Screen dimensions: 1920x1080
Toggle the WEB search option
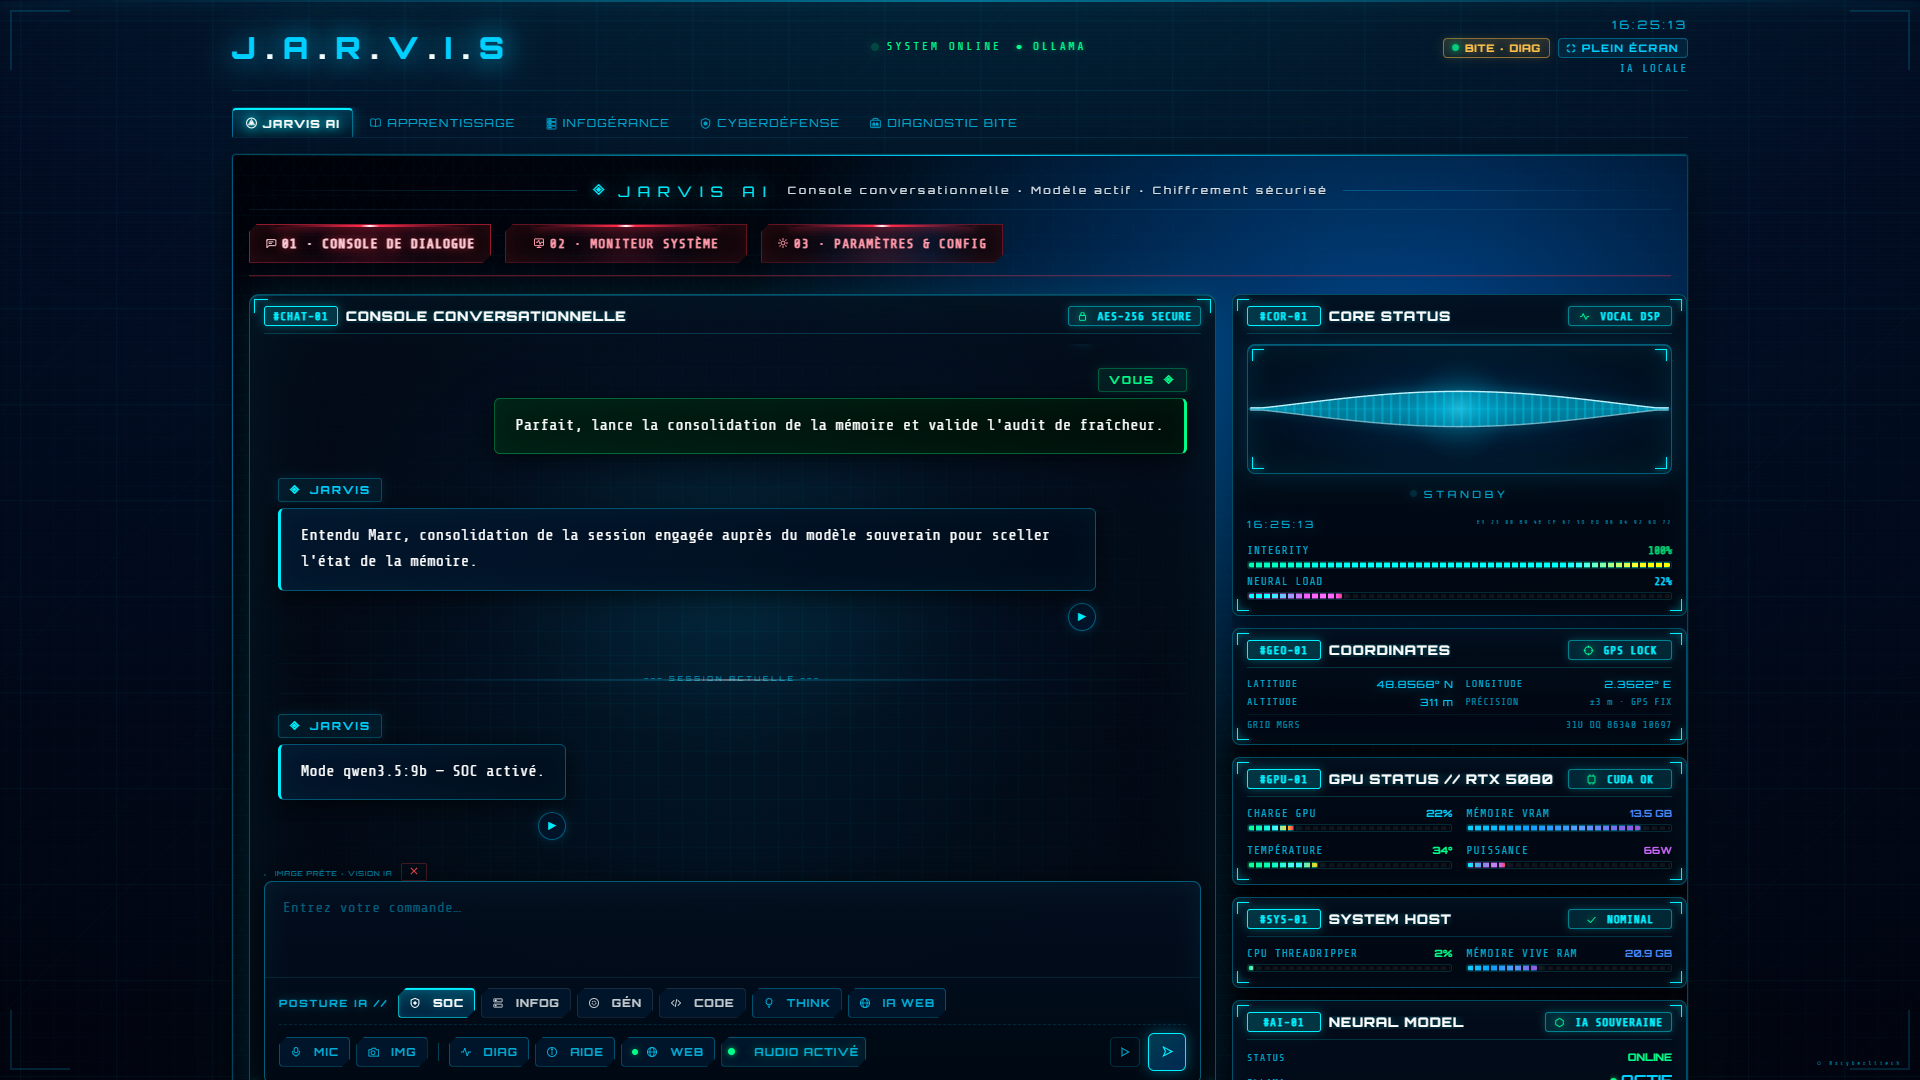tap(668, 1052)
